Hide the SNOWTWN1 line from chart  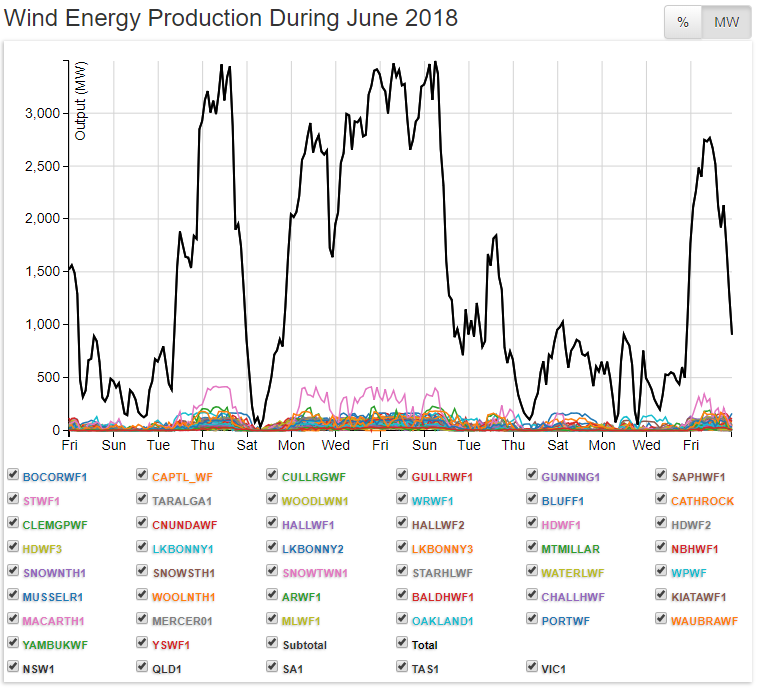[x=273, y=572]
